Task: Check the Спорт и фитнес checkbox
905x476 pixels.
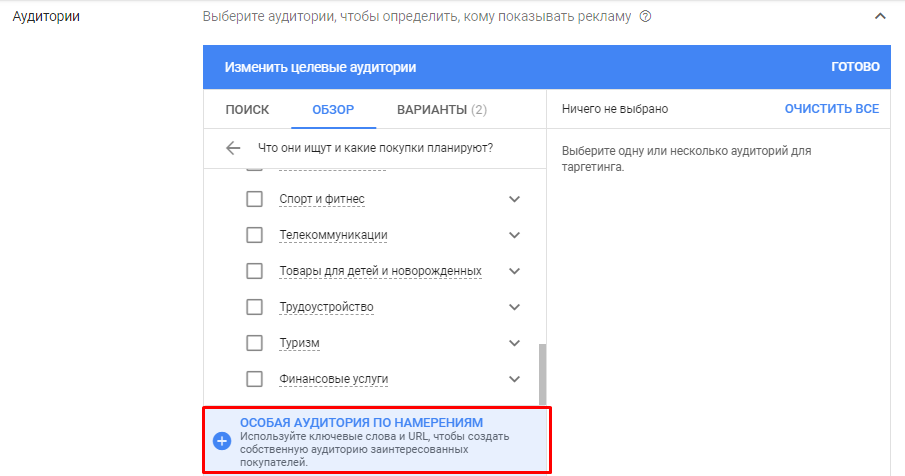Action: [x=254, y=199]
